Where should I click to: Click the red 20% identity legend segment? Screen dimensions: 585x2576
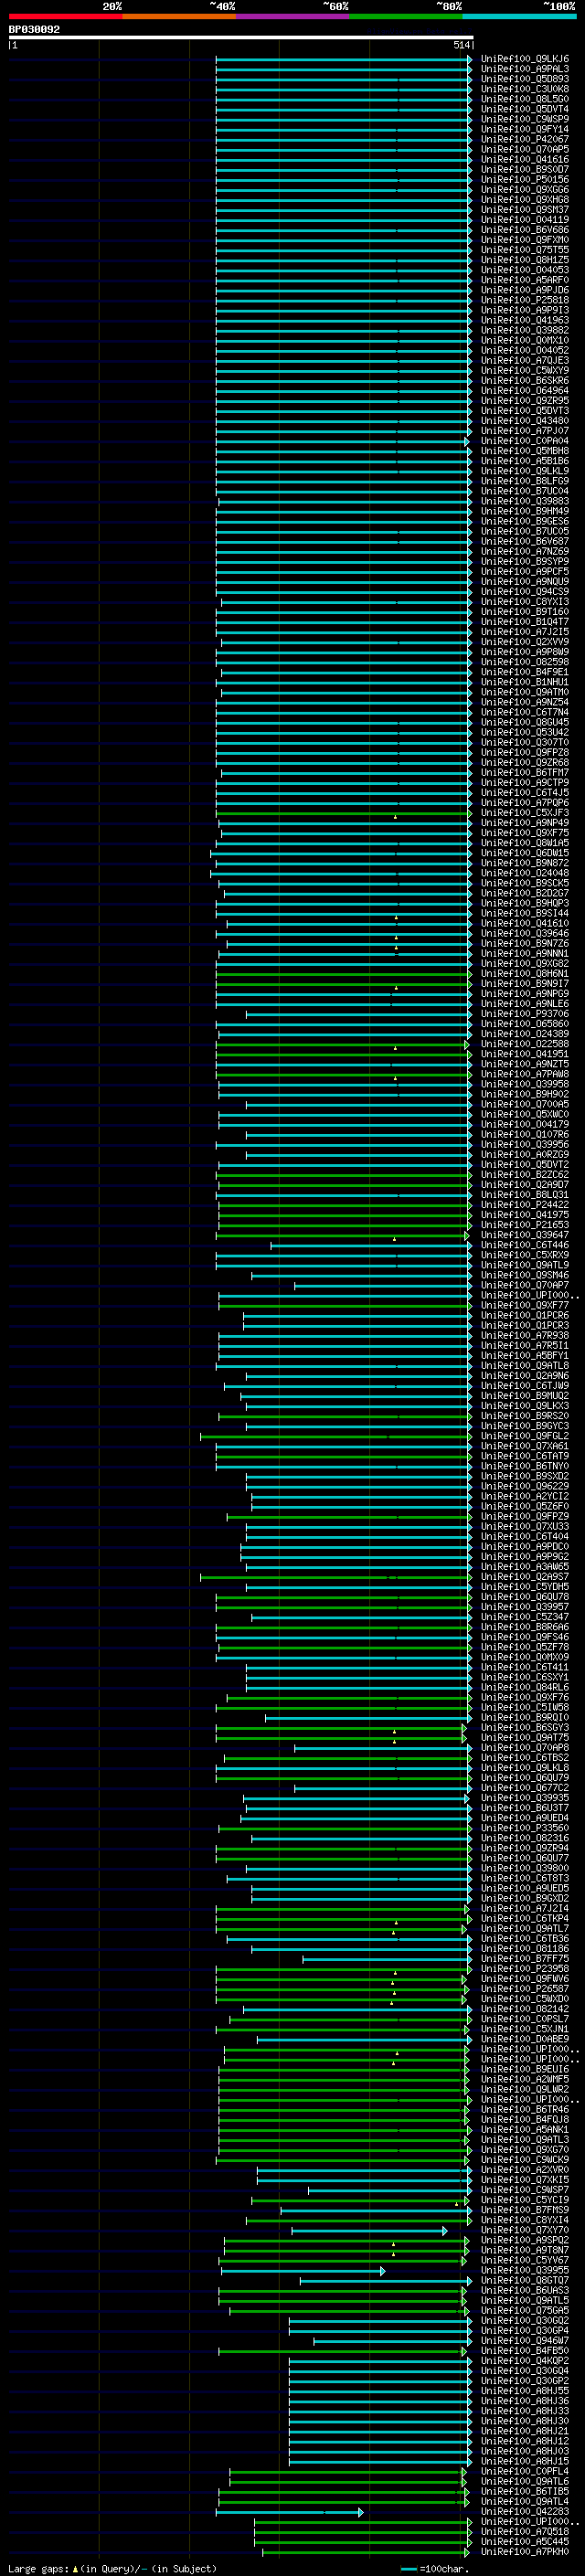[x=65, y=16]
